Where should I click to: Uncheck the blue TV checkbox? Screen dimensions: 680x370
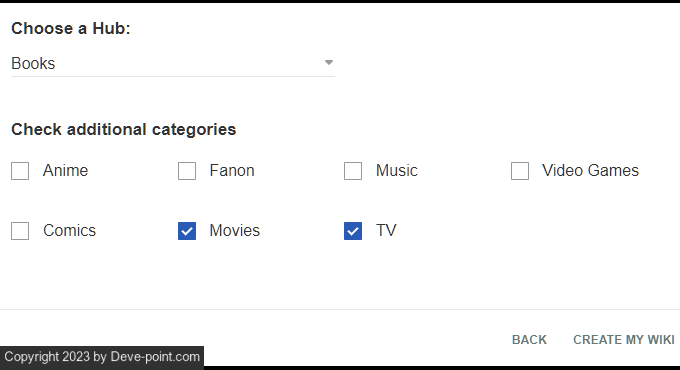tap(353, 231)
